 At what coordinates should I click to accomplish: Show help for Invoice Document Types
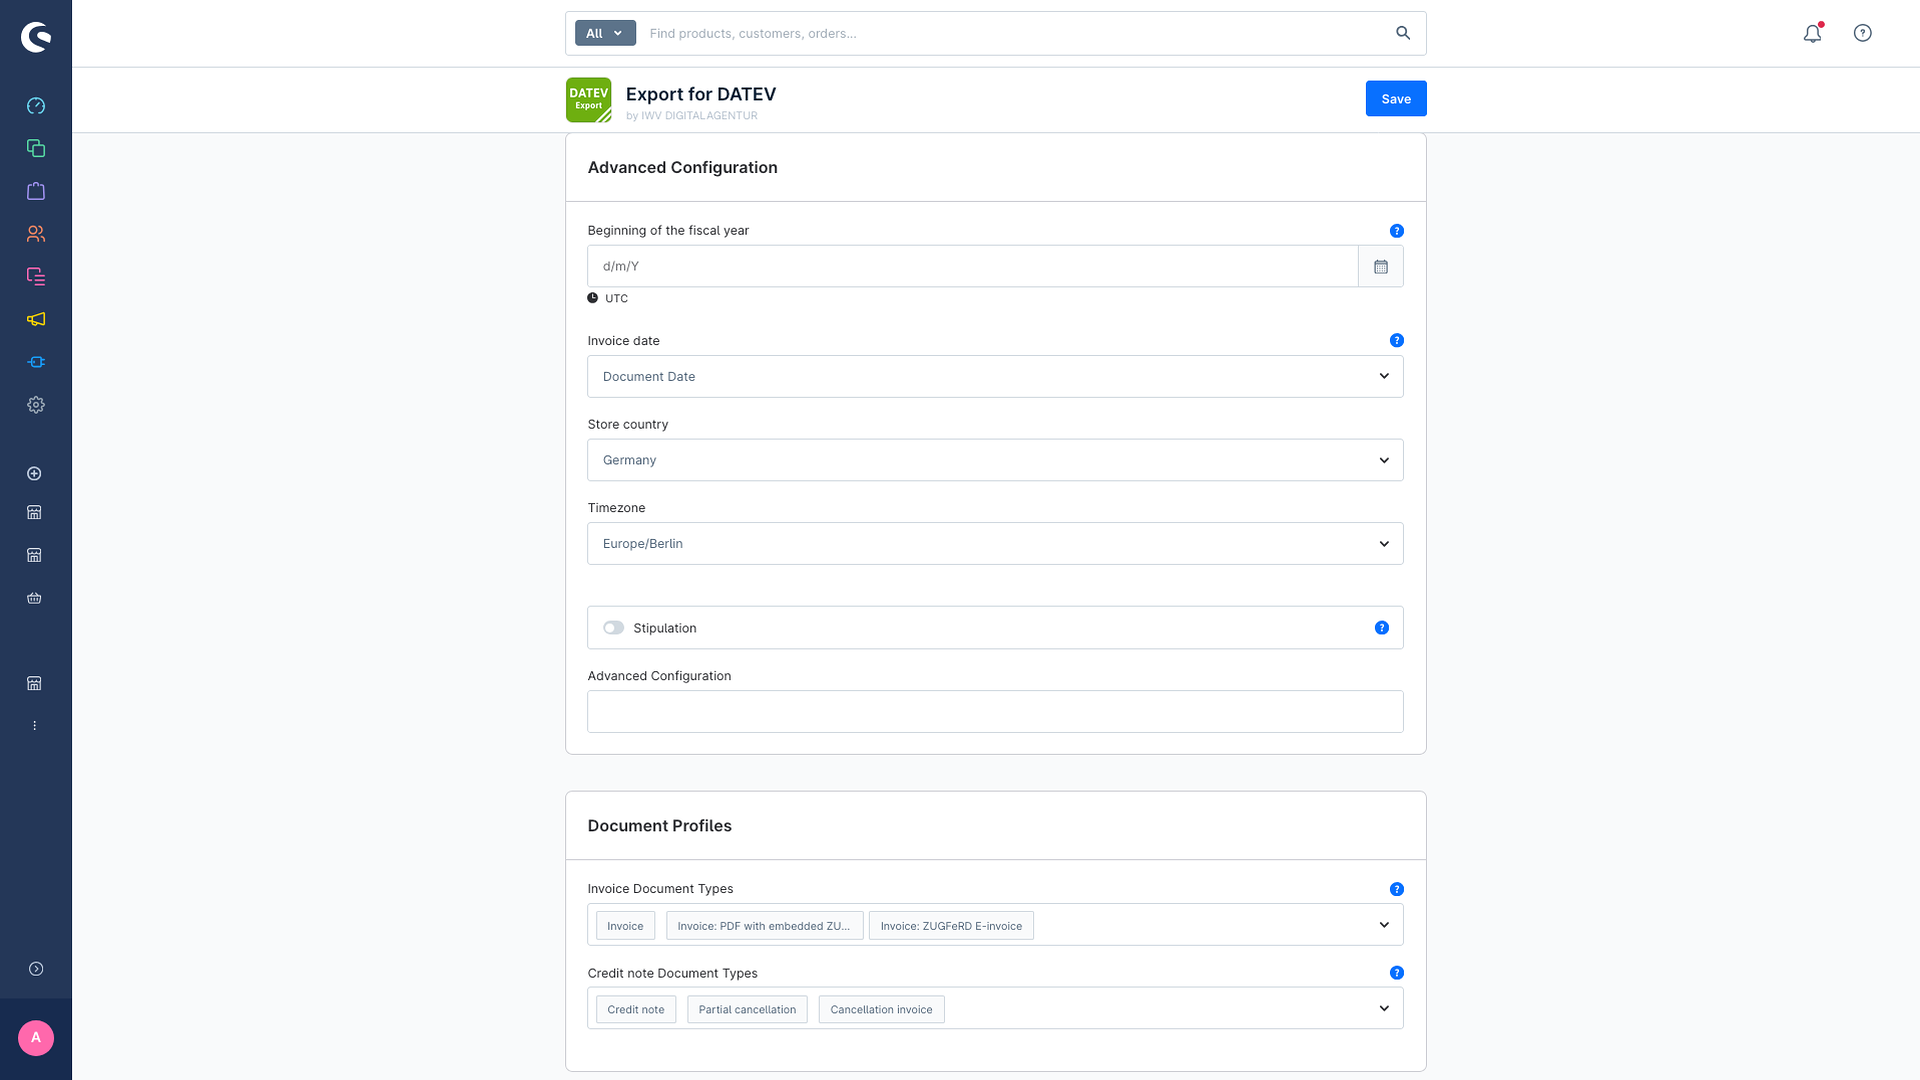pos(1397,889)
